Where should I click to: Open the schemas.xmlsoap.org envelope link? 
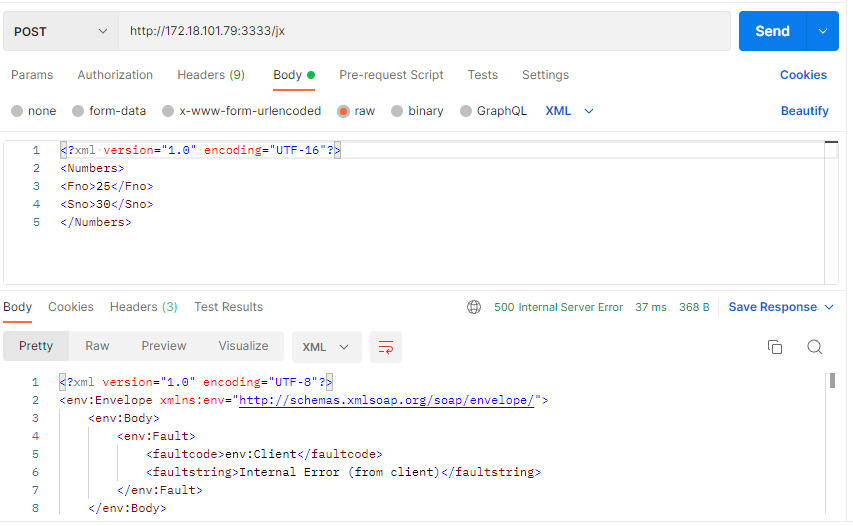[386, 400]
